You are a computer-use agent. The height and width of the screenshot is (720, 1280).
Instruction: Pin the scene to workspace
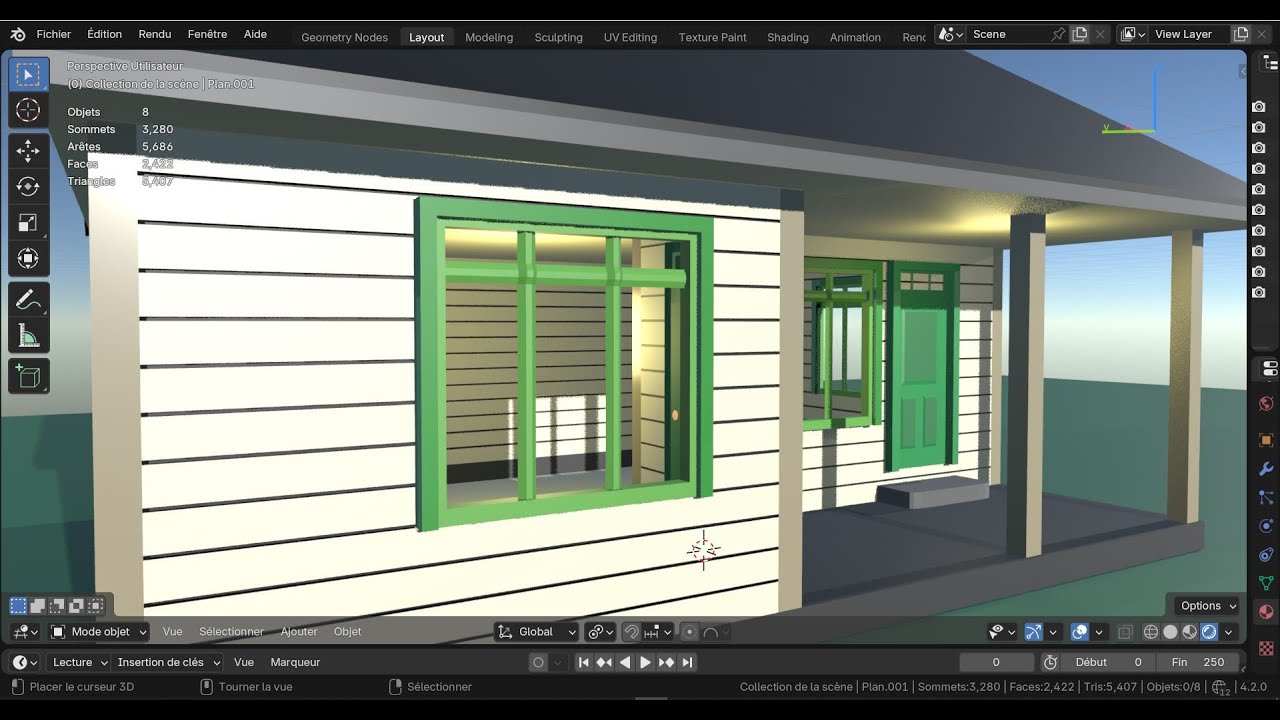[1058, 34]
